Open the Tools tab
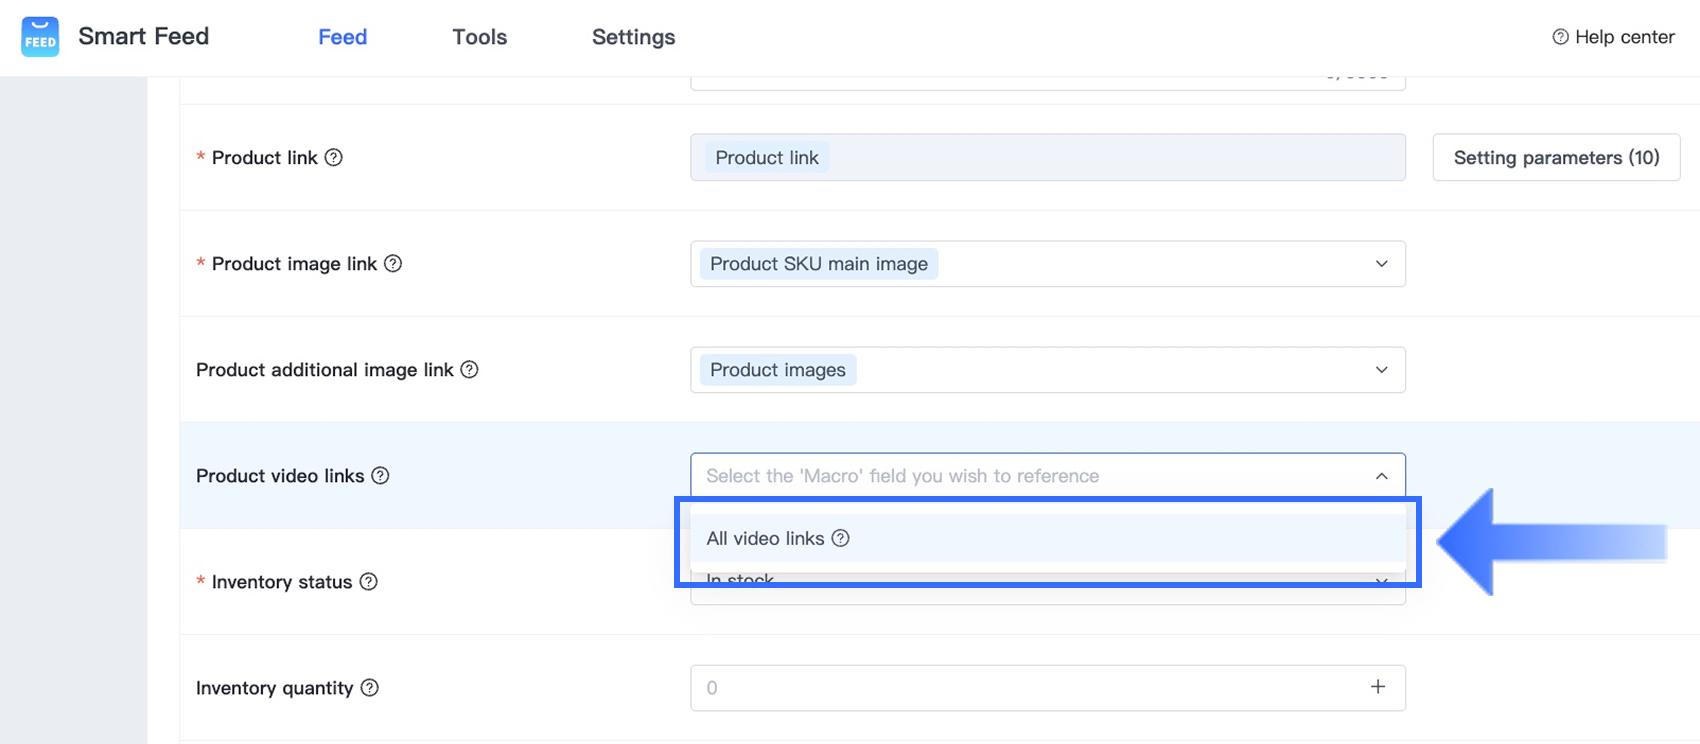 [479, 37]
